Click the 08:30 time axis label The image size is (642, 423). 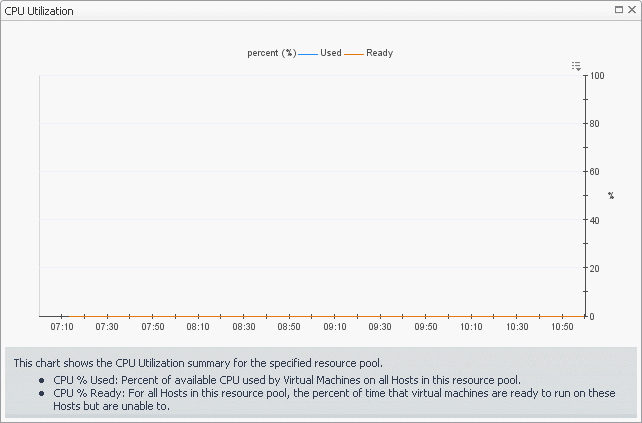(244, 327)
